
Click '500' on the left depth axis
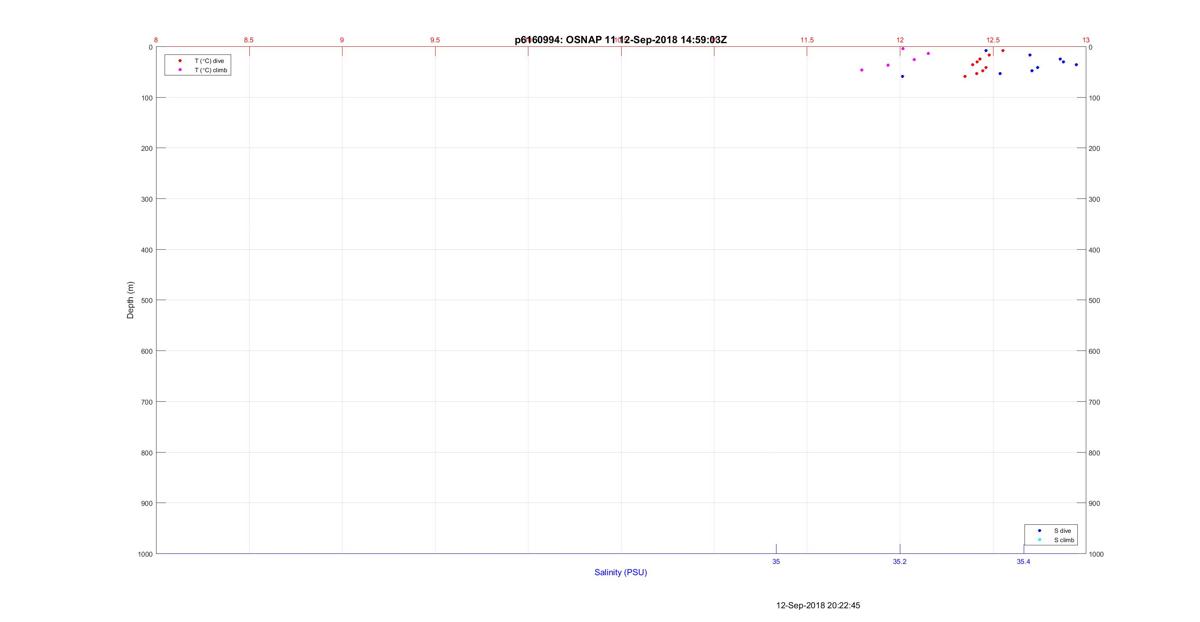(146, 300)
